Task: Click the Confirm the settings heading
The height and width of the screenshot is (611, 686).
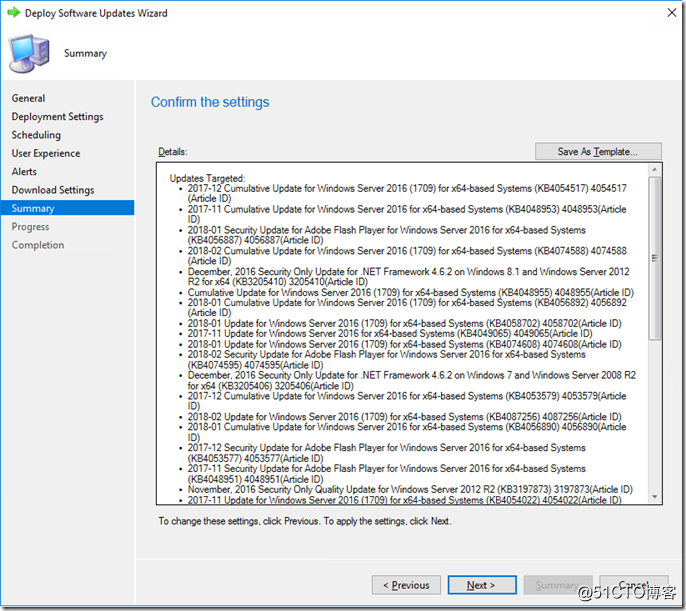Action: click(210, 102)
